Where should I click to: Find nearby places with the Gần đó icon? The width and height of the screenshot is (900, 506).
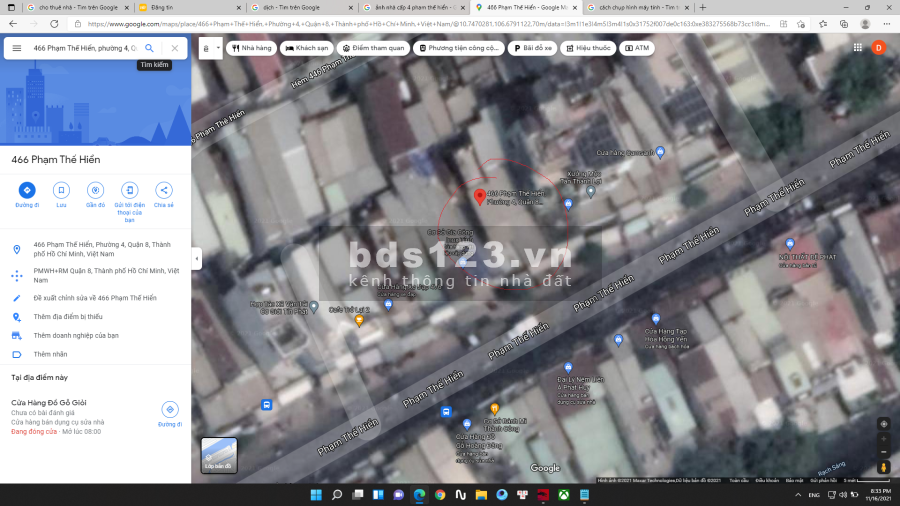pyautogui.click(x=95, y=190)
